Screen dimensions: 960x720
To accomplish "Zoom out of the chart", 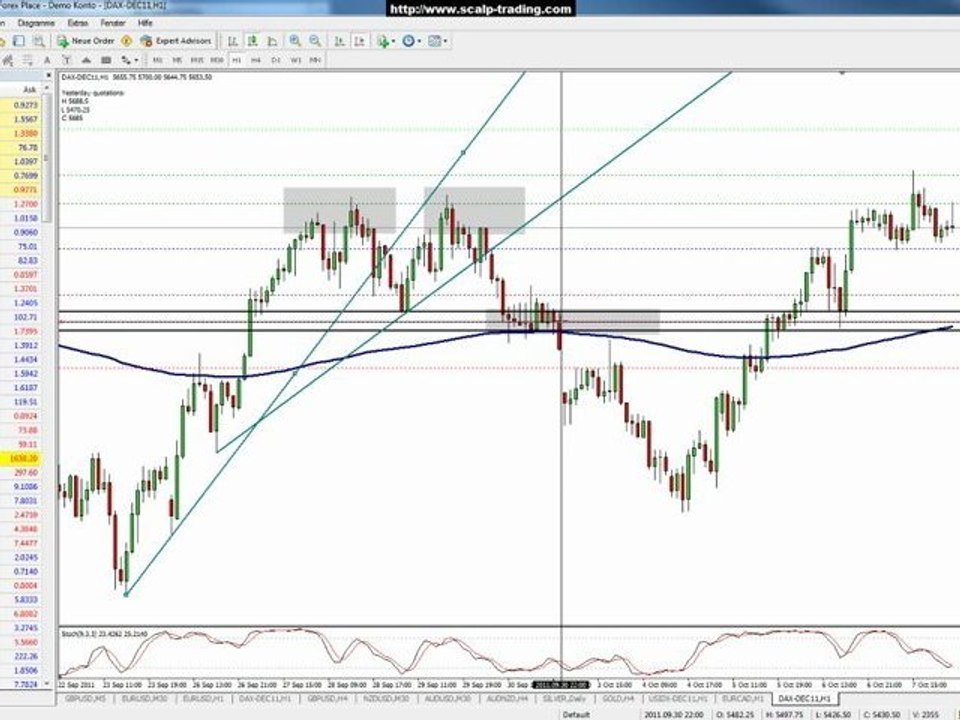I will (315, 41).
